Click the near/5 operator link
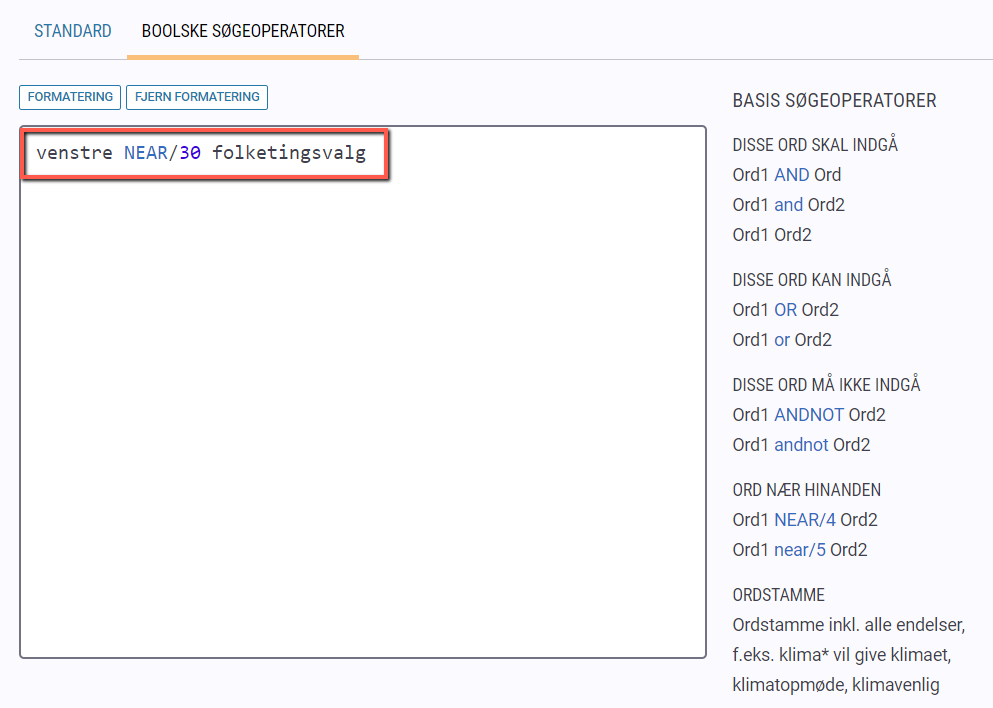Screen dimensions: 993x708 tap(800, 550)
